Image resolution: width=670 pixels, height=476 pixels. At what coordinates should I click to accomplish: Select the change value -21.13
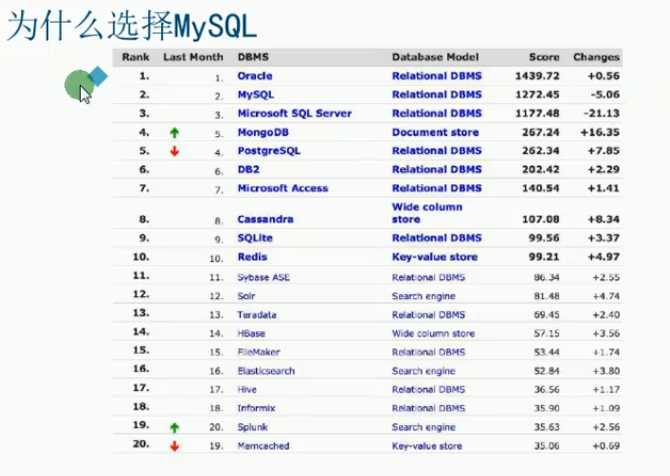(602, 114)
